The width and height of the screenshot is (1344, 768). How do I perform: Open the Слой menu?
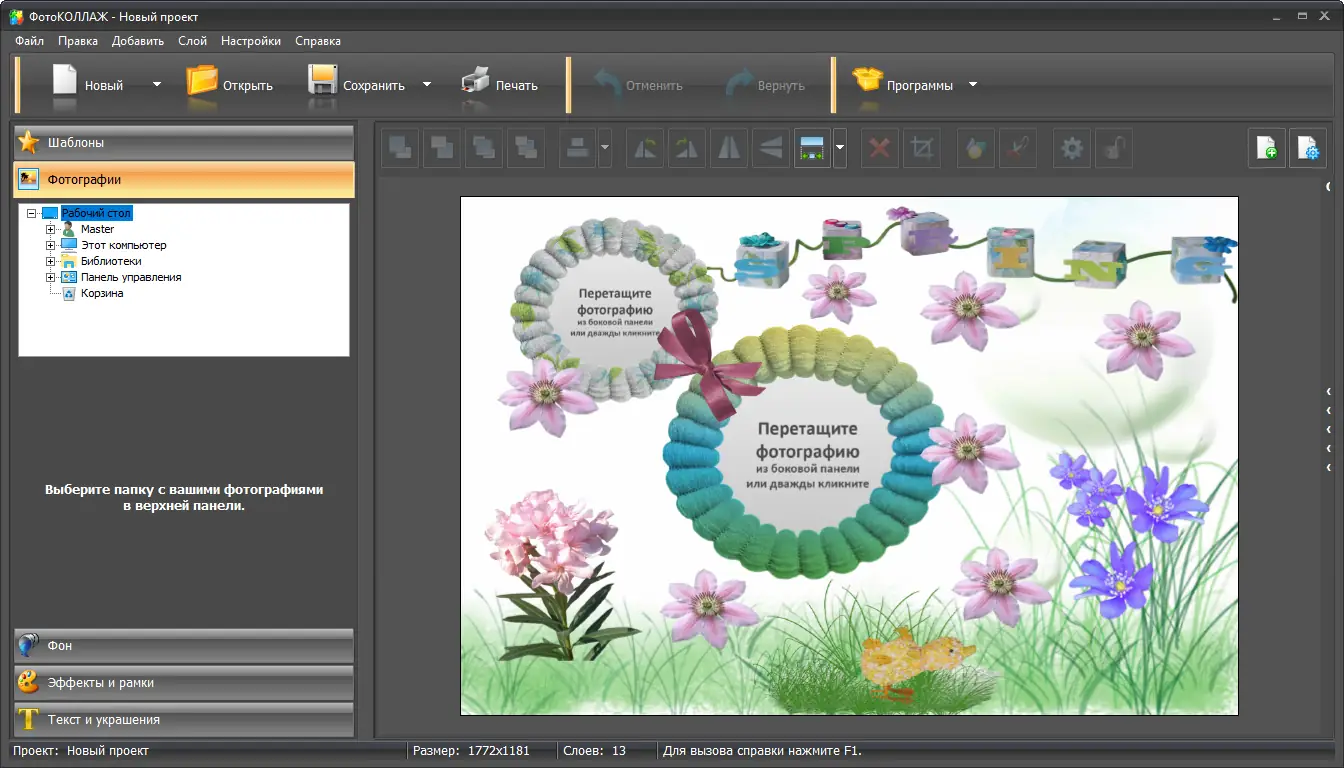click(192, 41)
